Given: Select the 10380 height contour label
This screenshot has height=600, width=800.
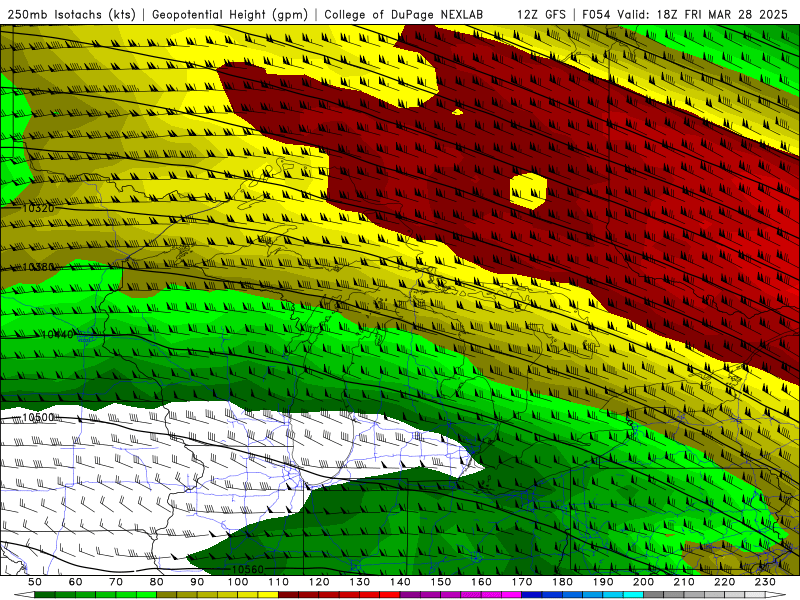Looking at the screenshot, I should pyautogui.click(x=38, y=267).
